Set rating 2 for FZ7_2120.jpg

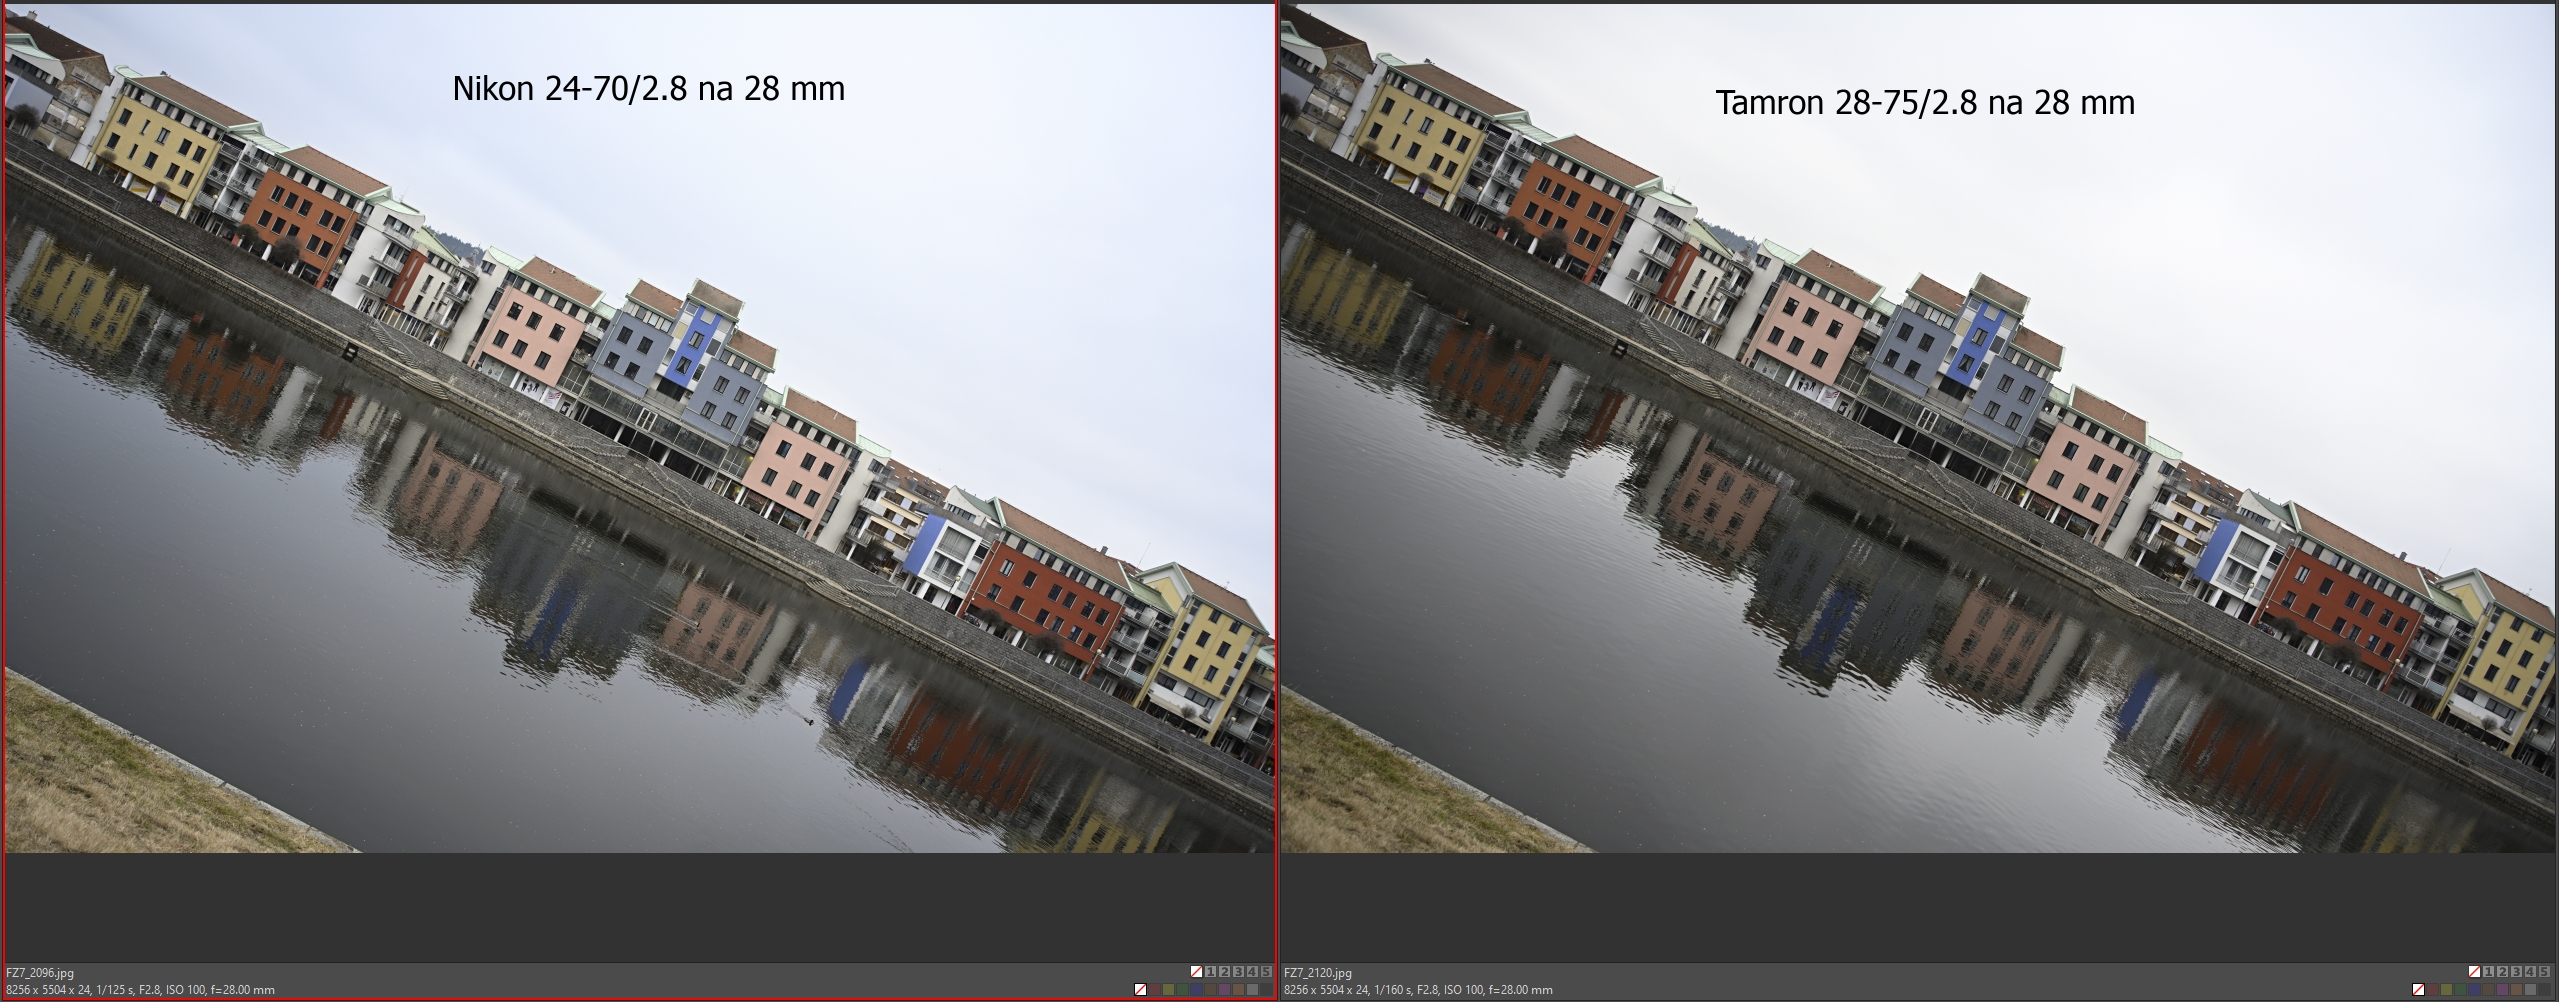(2502, 972)
